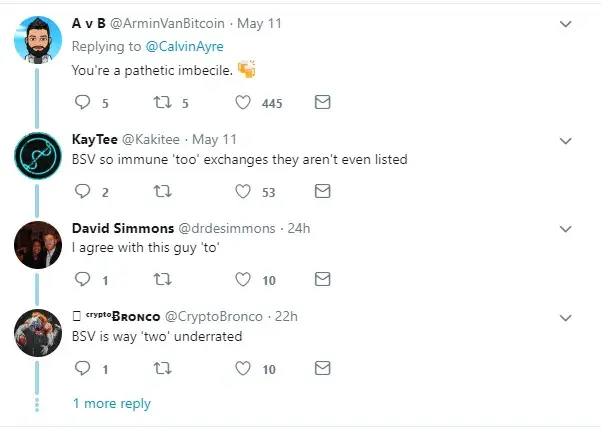This screenshot has height=427, width=601.
Task: View David Simmons' profile picture
Action: tap(39, 245)
